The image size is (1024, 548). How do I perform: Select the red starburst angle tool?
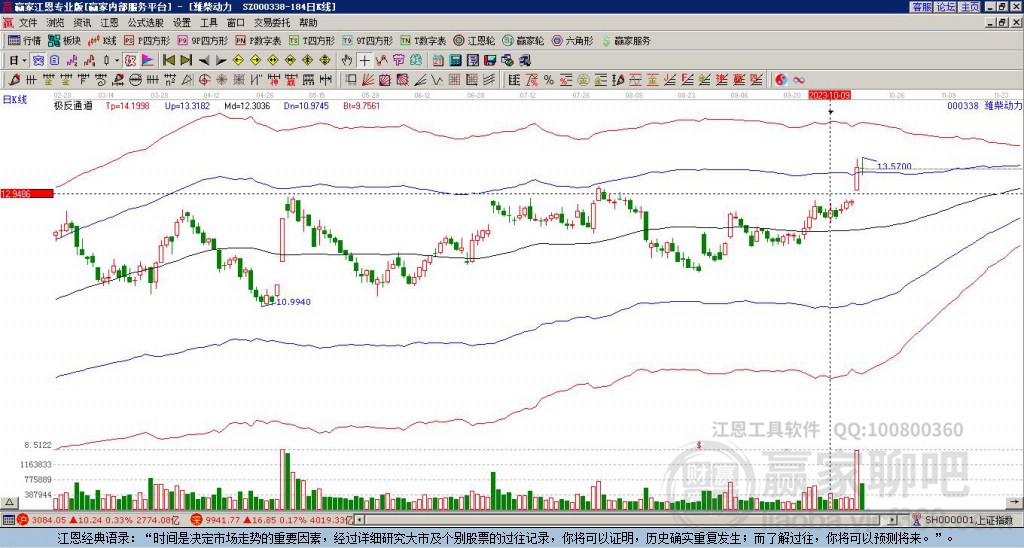click(x=221, y=80)
